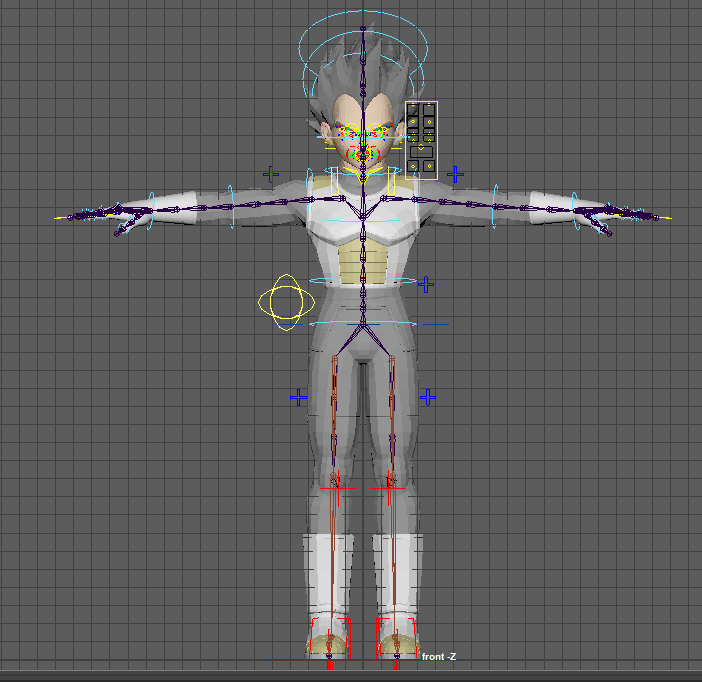Select red marker below the screen-right foot
This screenshot has width=702, height=682.
tap(396, 665)
